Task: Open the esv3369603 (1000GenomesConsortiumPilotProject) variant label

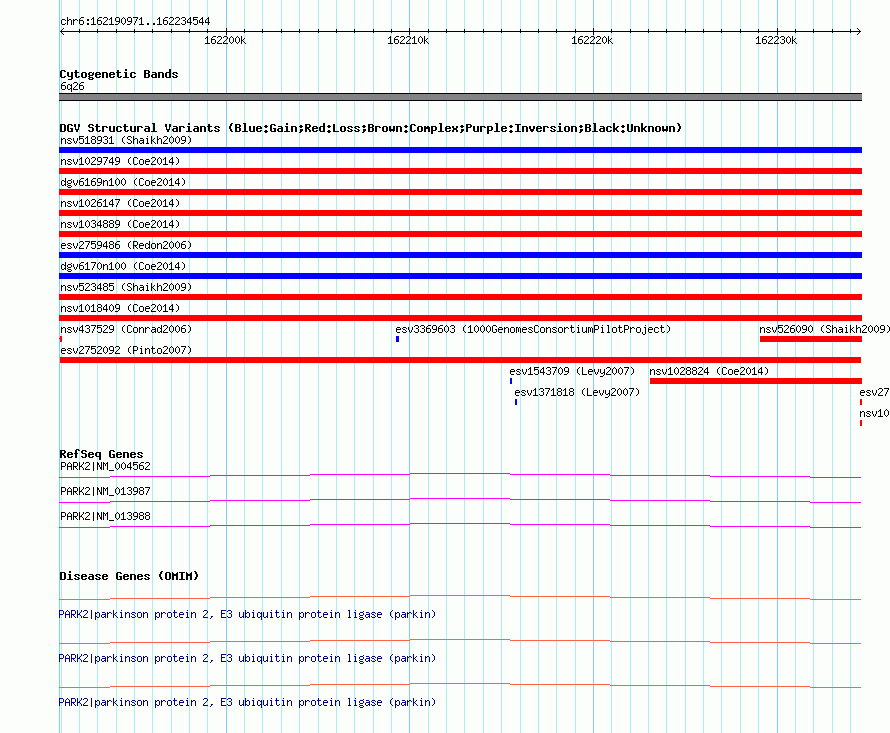Action: pos(533,329)
